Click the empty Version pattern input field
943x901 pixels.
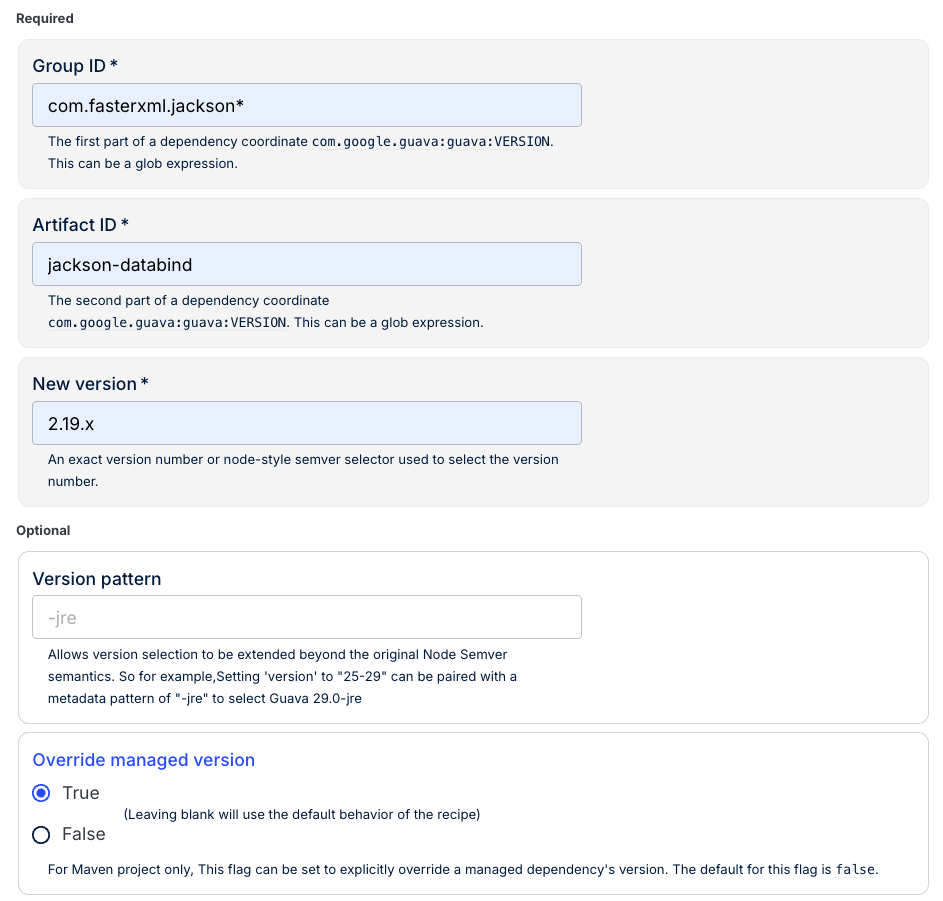pyautogui.click(x=307, y=617)
